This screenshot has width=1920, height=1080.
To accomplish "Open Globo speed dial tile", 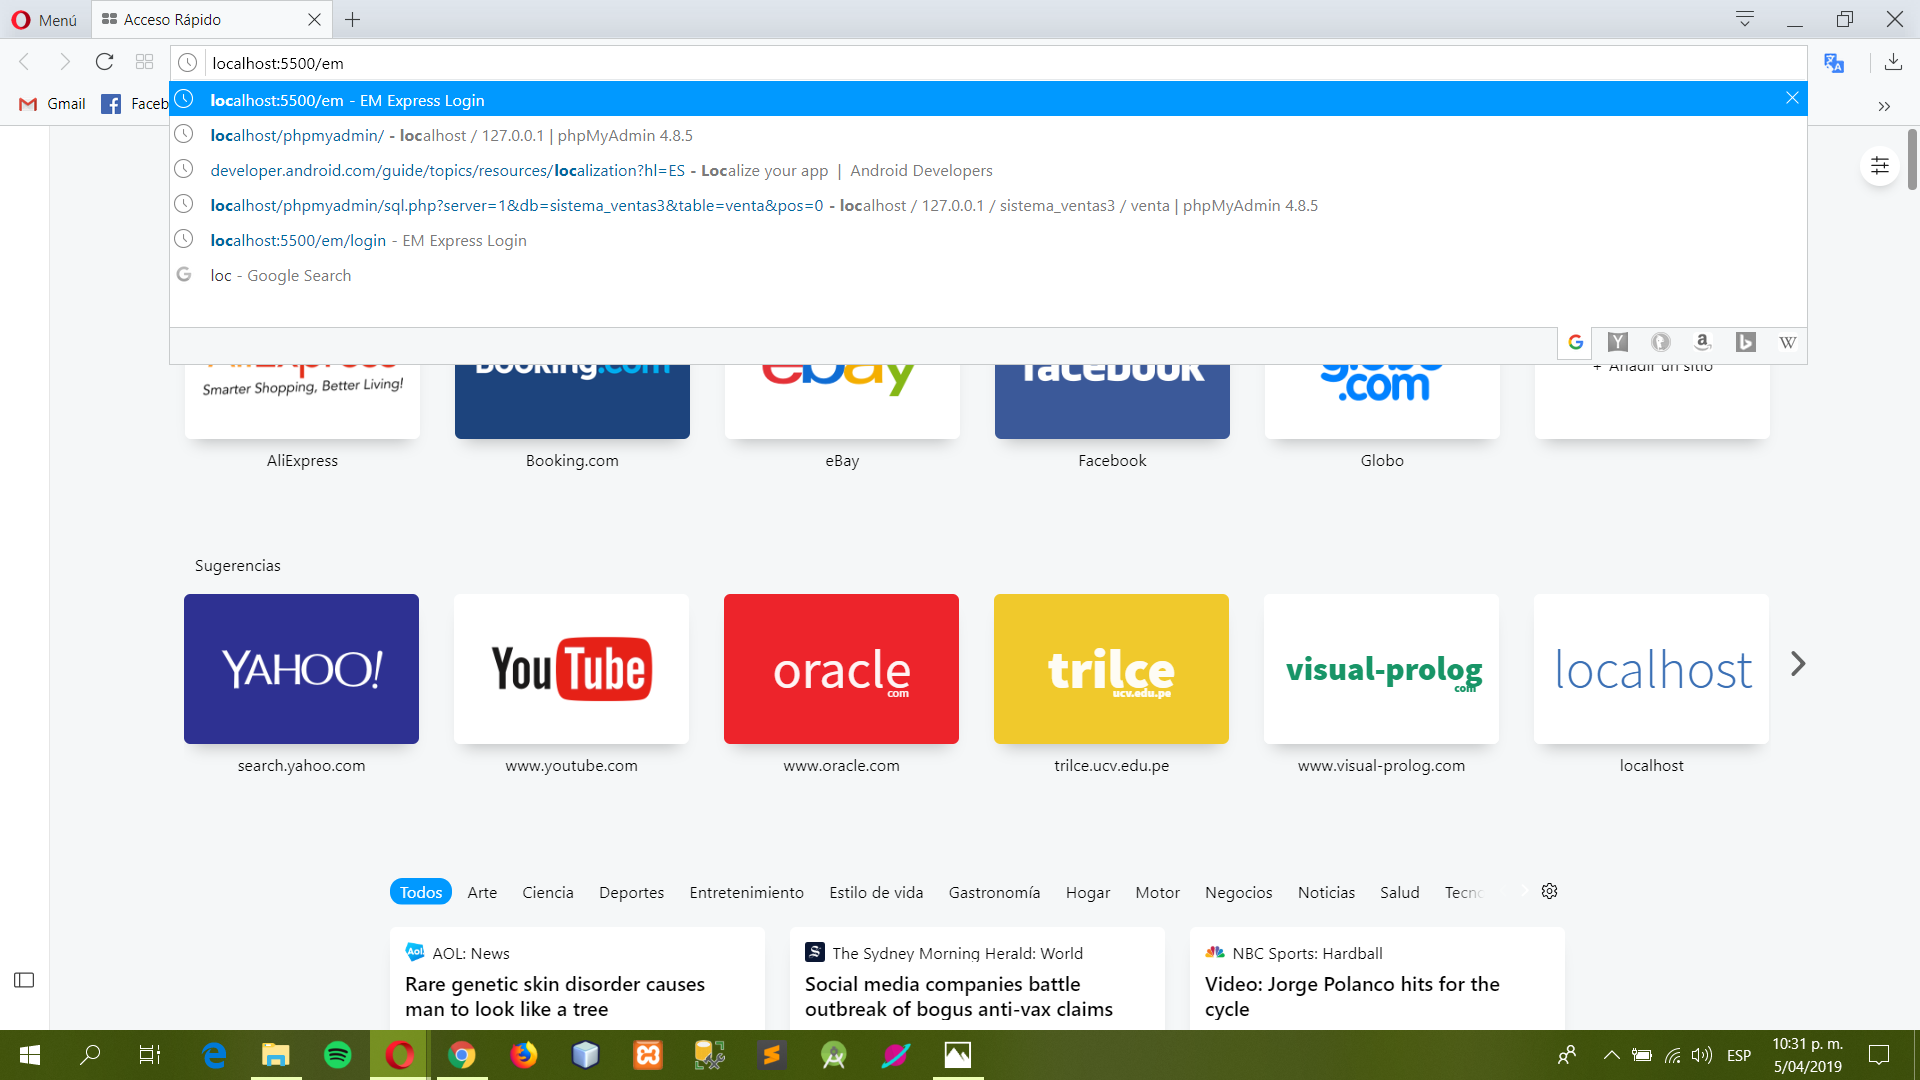I will (1382, 402).
